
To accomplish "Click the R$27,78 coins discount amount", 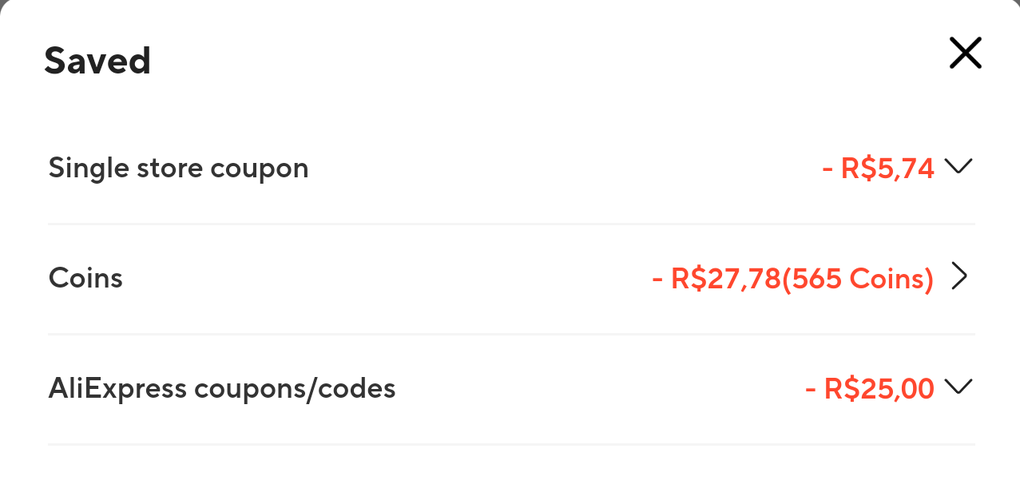I will (725, 278).
